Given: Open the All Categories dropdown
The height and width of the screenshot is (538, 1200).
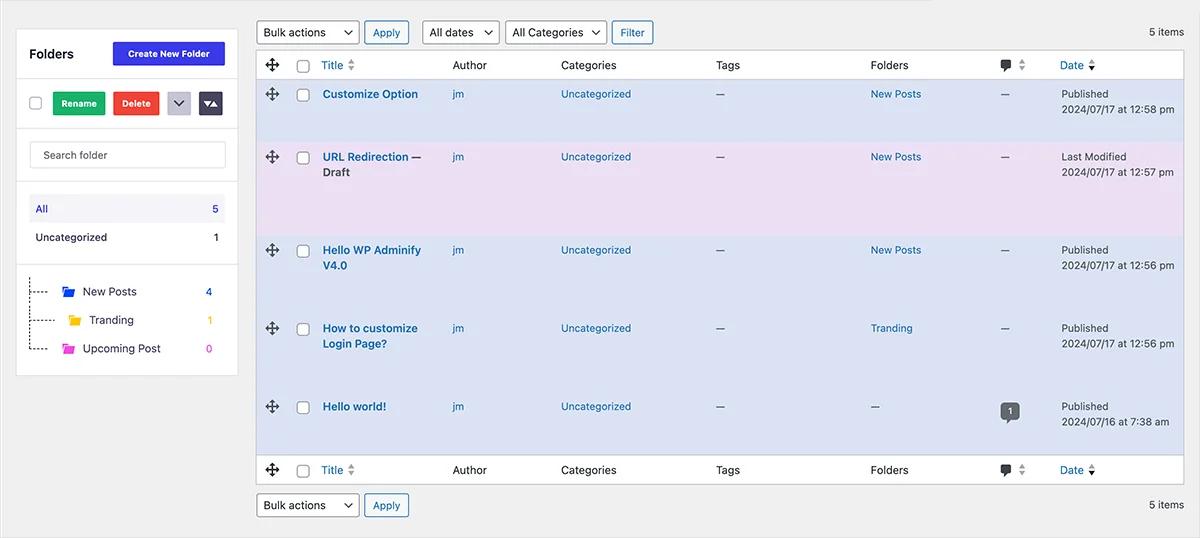Looking at the screenshot, I should pos(555,33).
